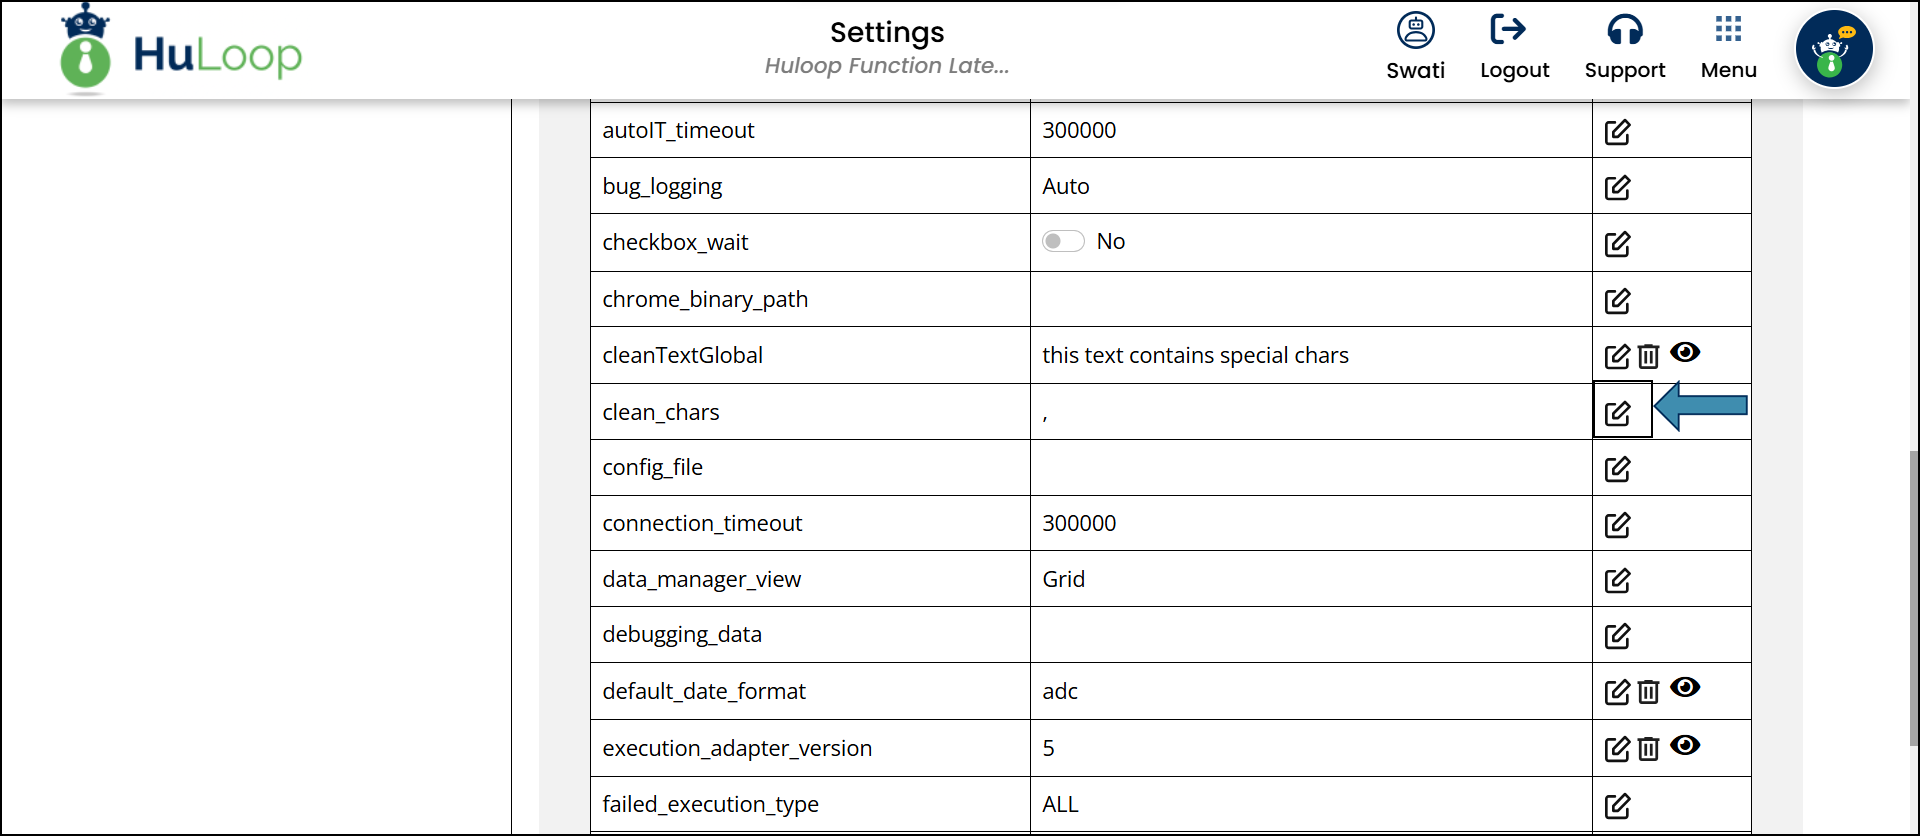Edit the execution_adapter_version value
The image size is (1920, 836).
click(1617, 749)
